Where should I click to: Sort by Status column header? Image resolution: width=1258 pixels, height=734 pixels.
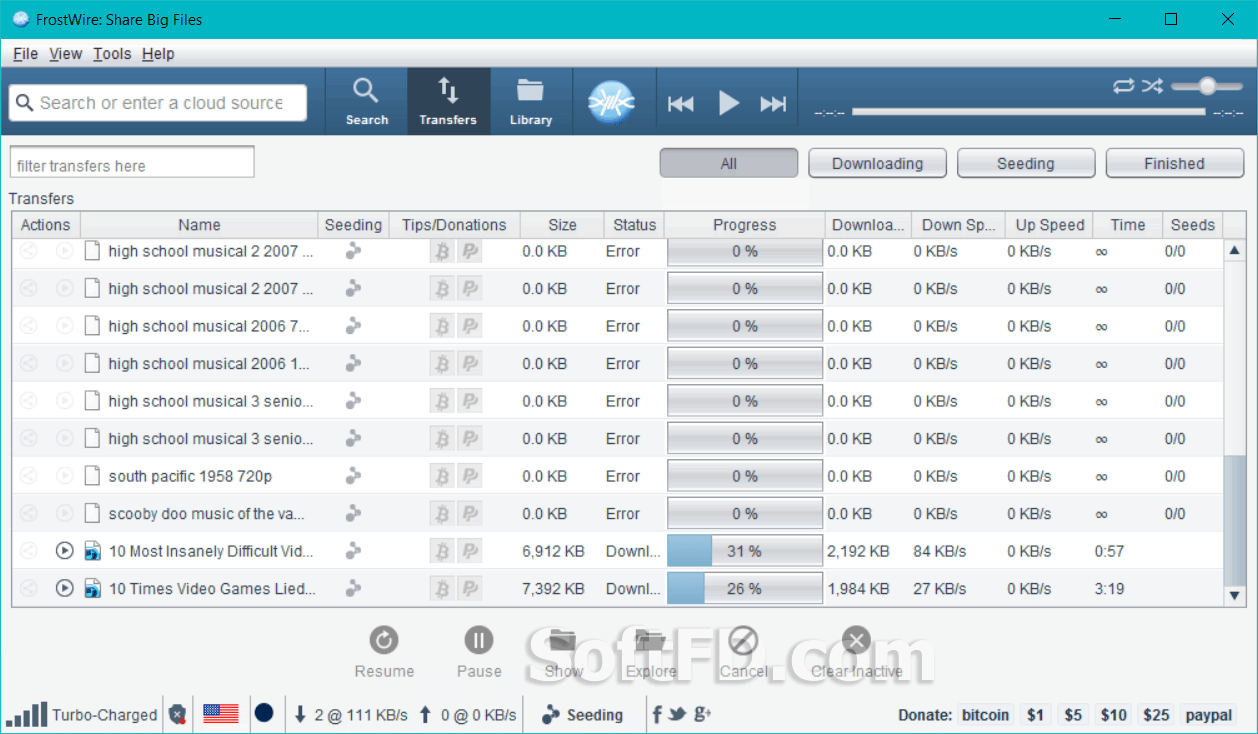635,225
